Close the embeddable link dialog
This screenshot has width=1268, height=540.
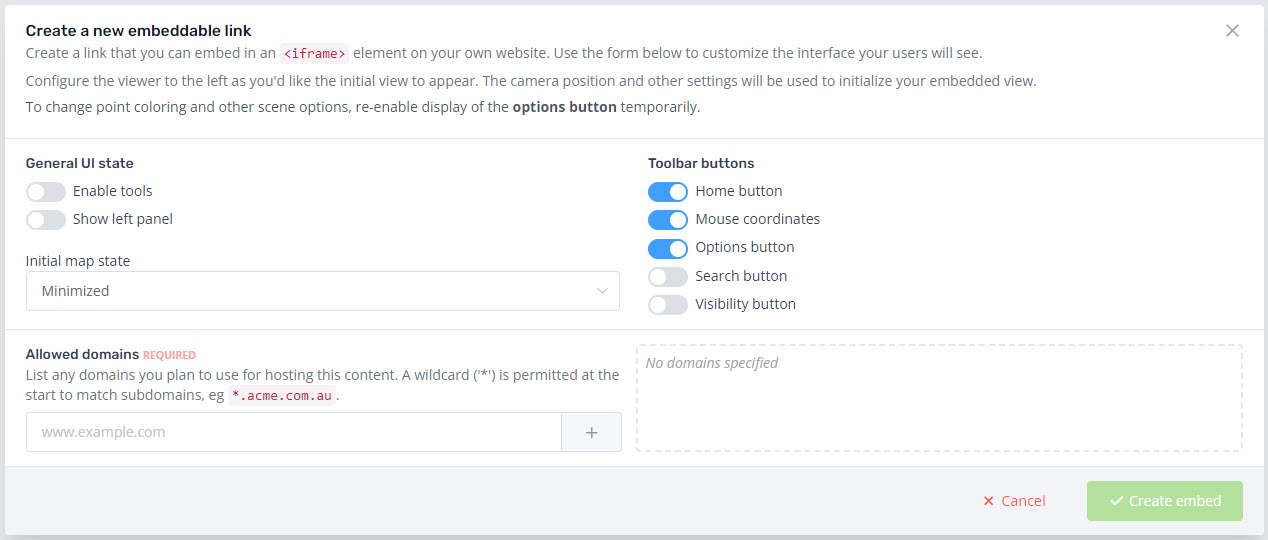1232,31
